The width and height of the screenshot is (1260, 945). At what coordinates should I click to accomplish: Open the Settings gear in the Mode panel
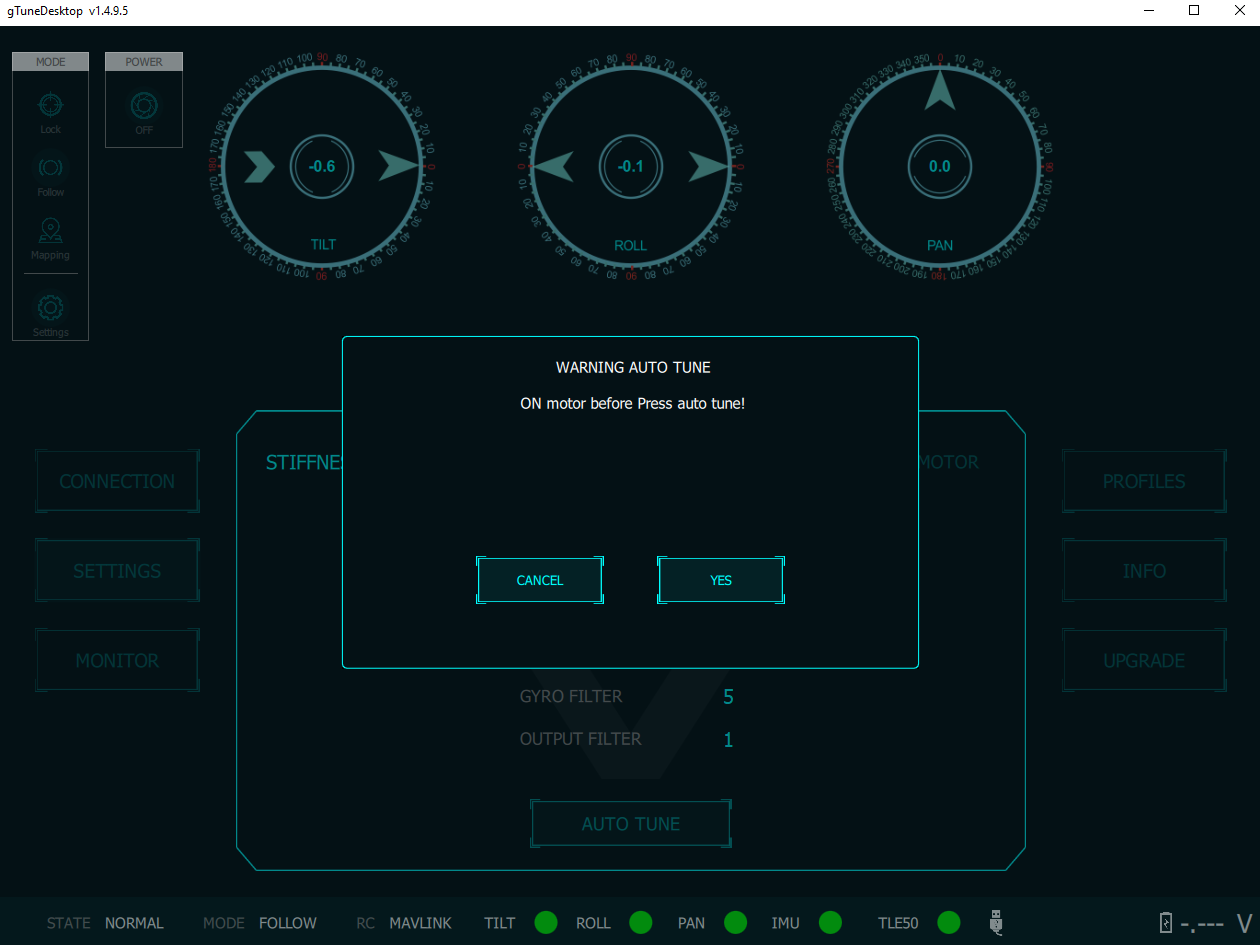click(50, 308)
